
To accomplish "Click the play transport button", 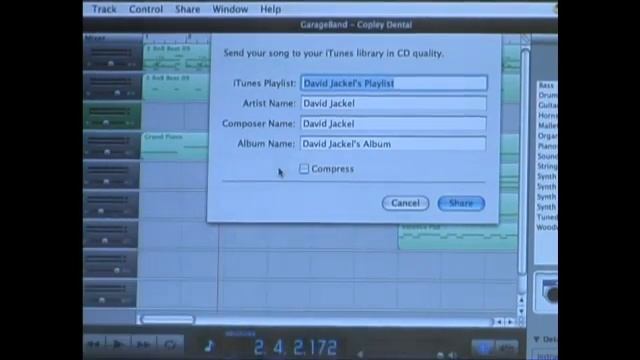I will click(118, 345).
